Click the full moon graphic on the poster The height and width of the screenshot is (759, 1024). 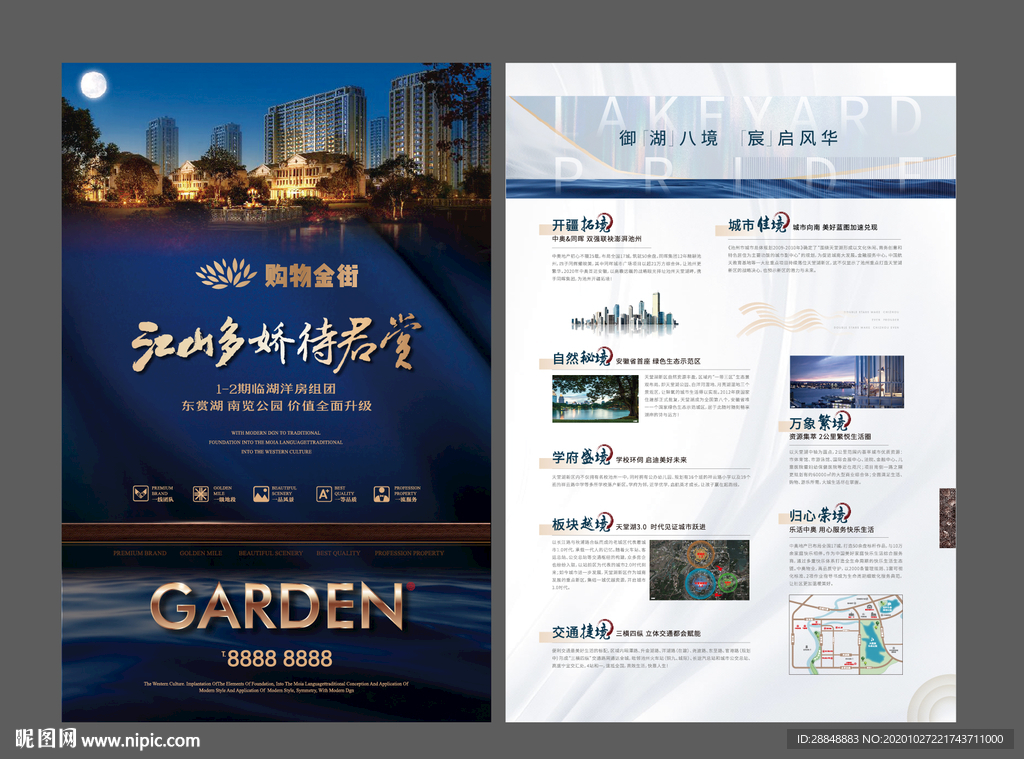tap(93, 85)
